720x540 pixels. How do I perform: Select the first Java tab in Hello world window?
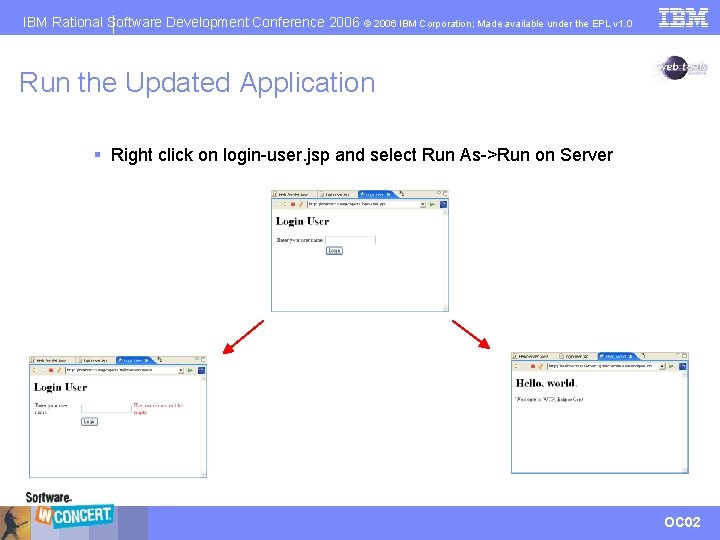point(534,356)
